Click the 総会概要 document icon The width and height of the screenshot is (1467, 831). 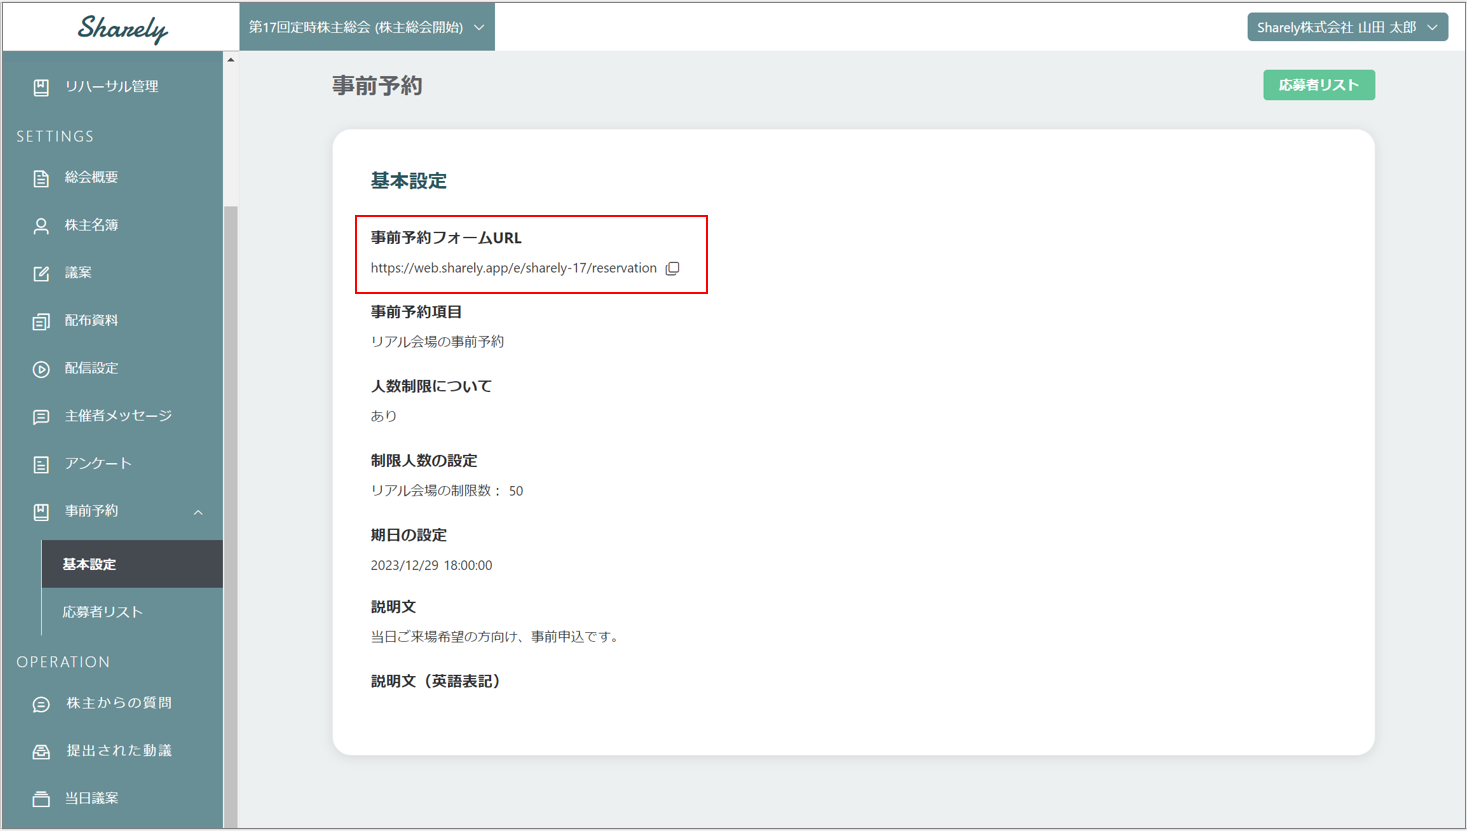[x=41, y=178]
